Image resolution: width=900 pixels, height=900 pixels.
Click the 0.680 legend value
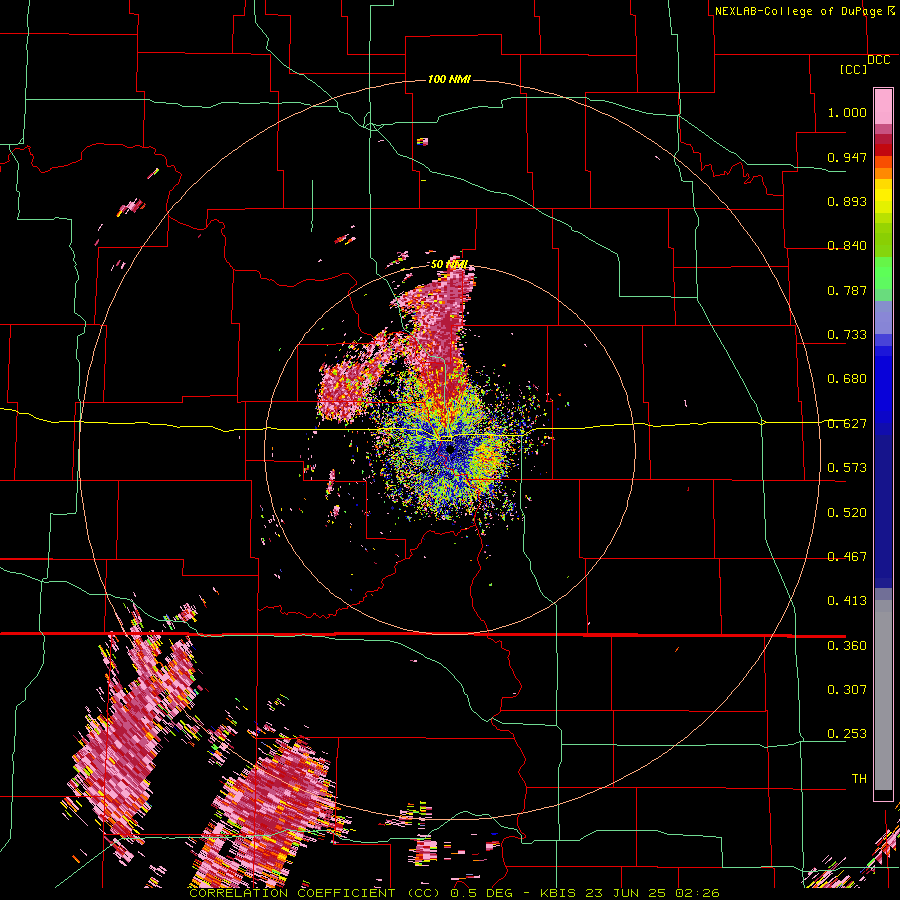(847, 379)
